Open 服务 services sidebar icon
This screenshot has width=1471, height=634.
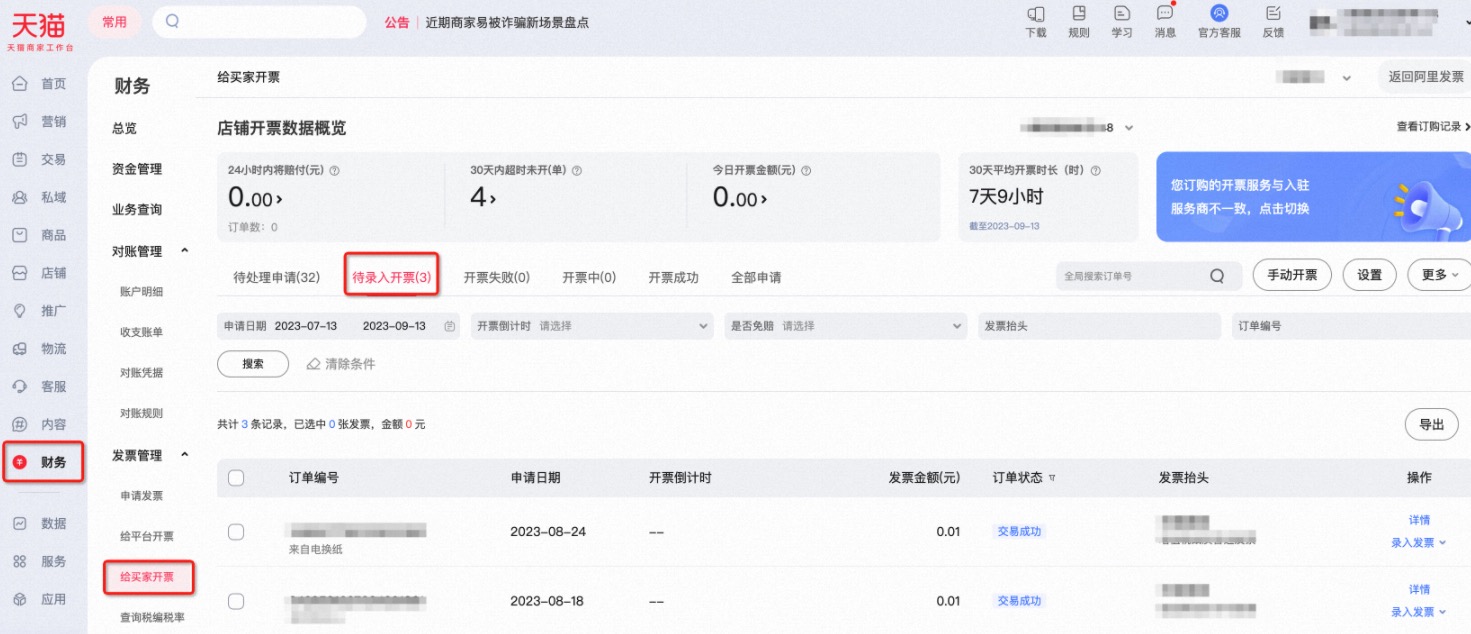(19, 562)
